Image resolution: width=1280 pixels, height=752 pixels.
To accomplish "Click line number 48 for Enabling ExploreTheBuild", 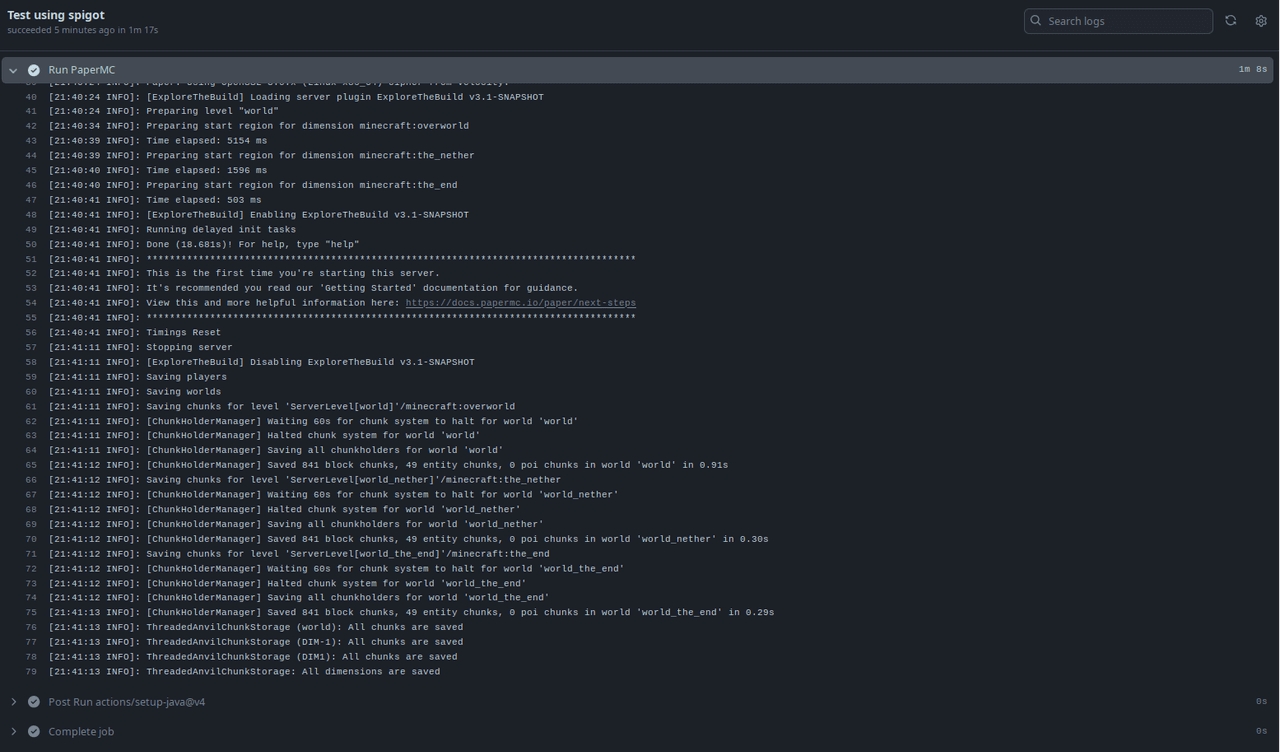I will point(31,215).
